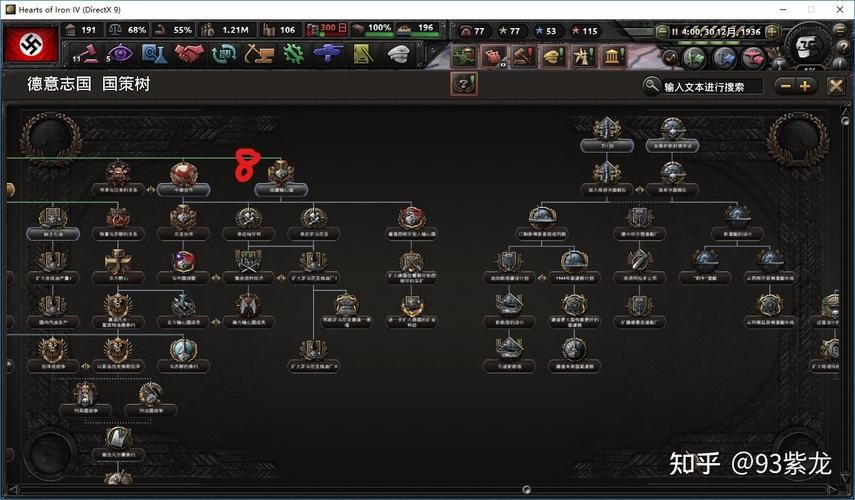The image size is (855, 500).
Task: Click the blue-arrow map mode button
Action: tap(724, 57)
